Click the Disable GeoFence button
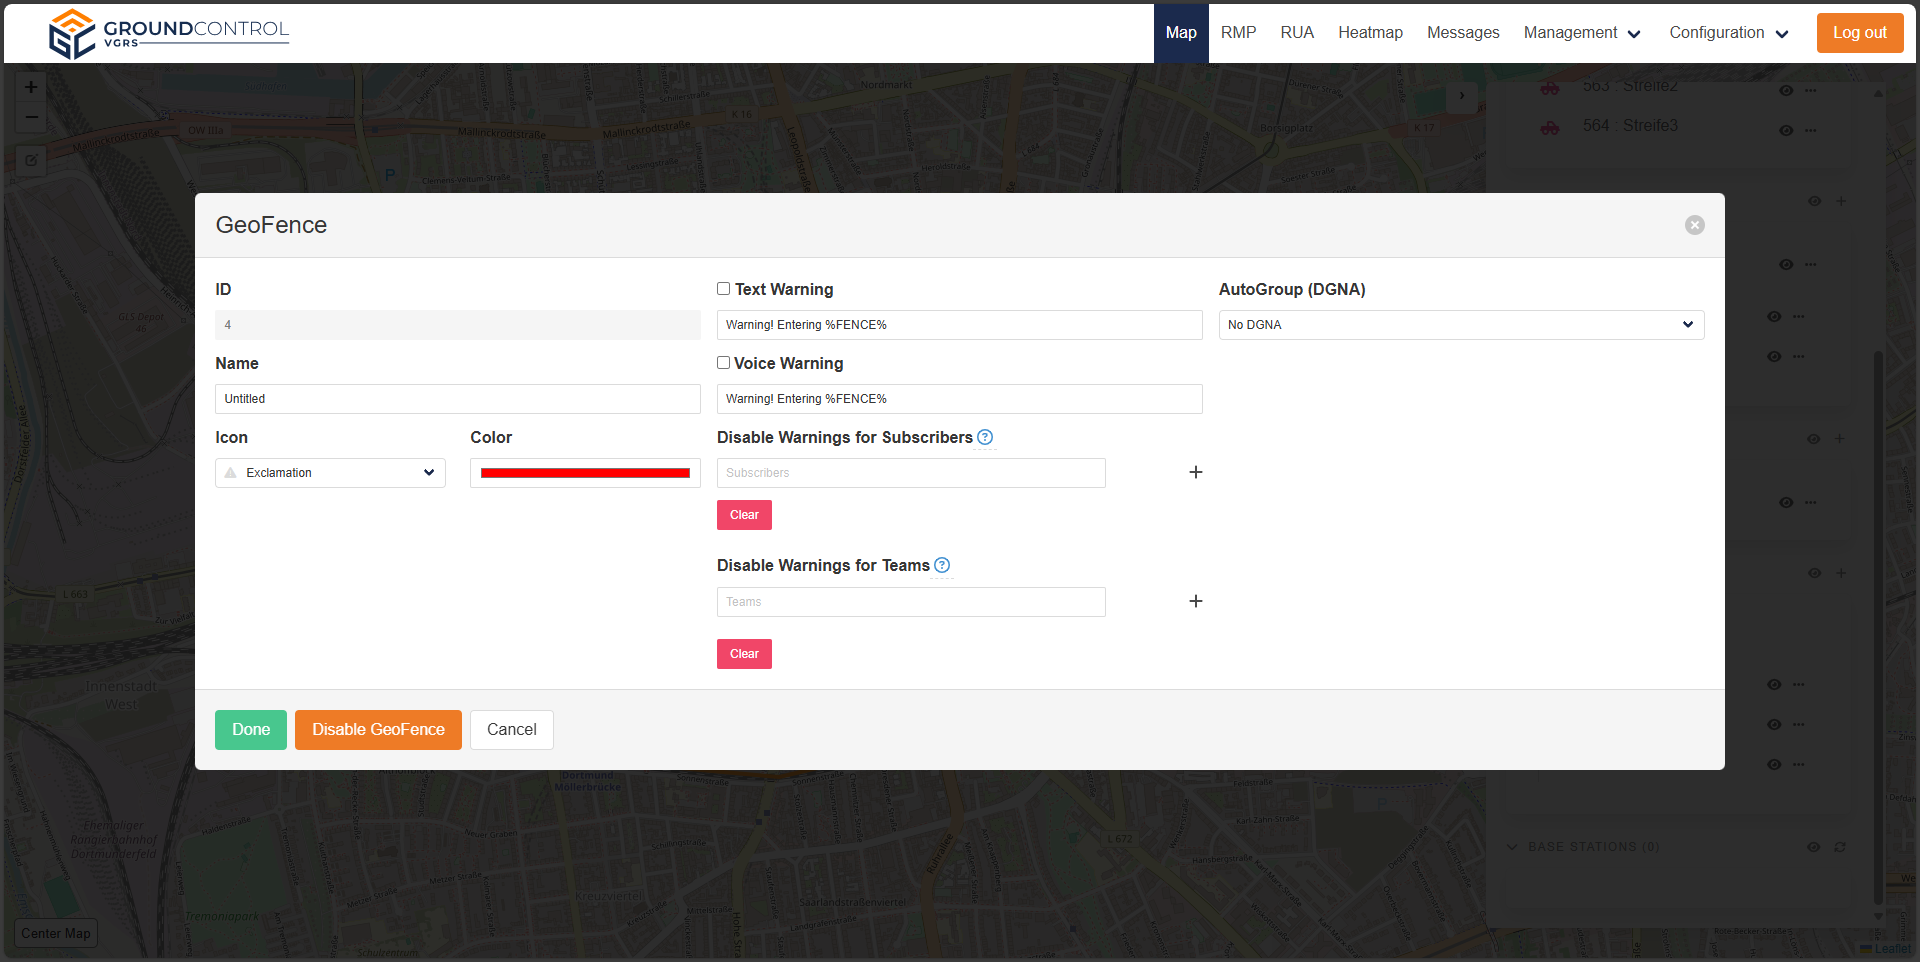 point(378,730)
